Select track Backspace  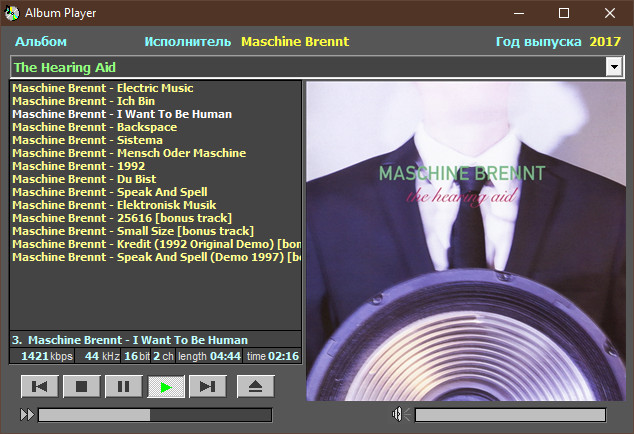pos(95,127)
